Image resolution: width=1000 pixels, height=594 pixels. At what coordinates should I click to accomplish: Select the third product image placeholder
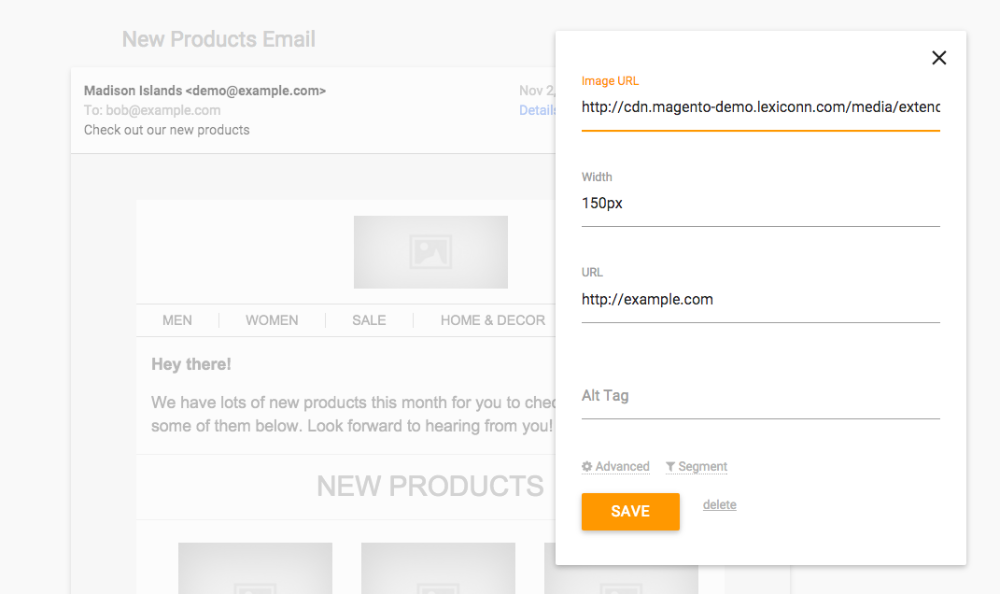(x=549, y=568)
